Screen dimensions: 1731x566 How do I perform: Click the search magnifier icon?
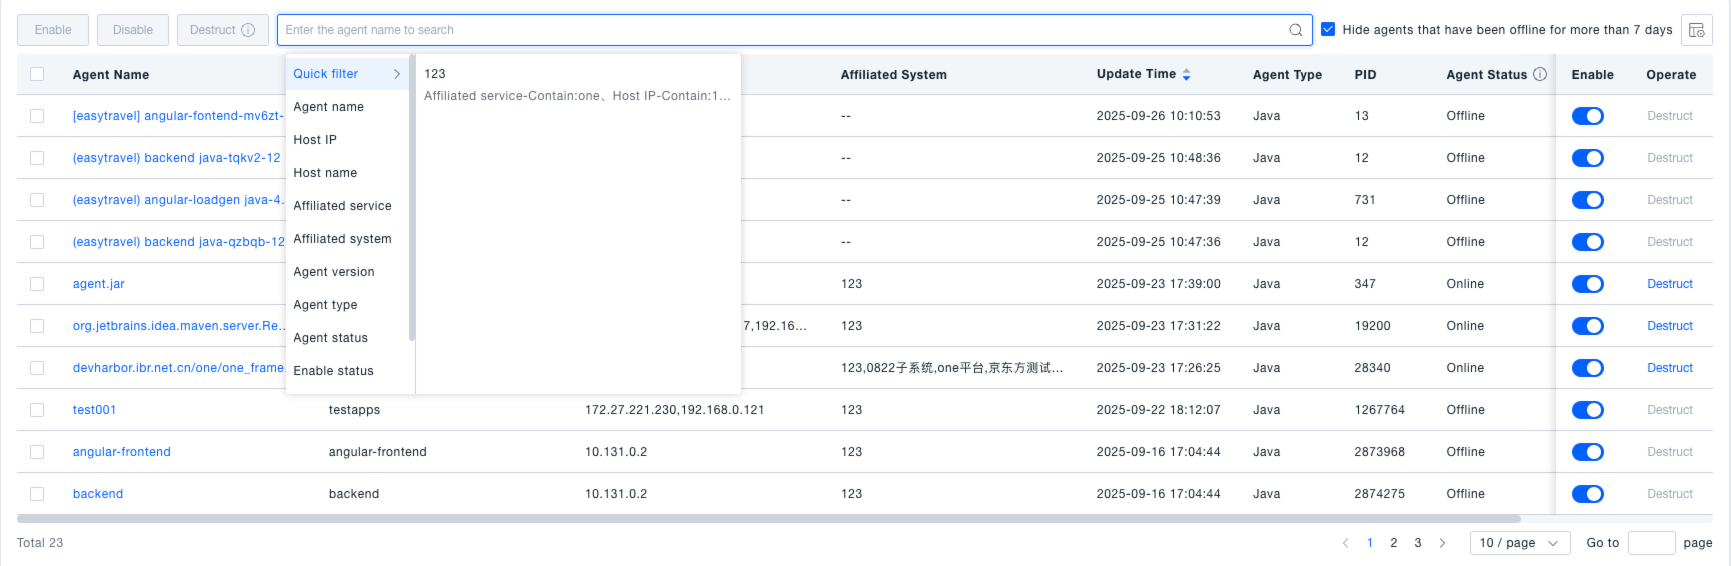pyautogui.click(x=1295, y=30)
